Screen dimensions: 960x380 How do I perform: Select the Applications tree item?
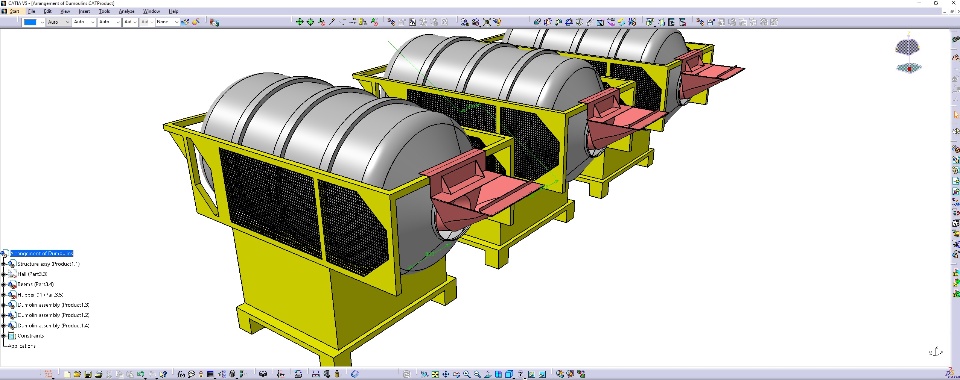click(x=22, y=346)
